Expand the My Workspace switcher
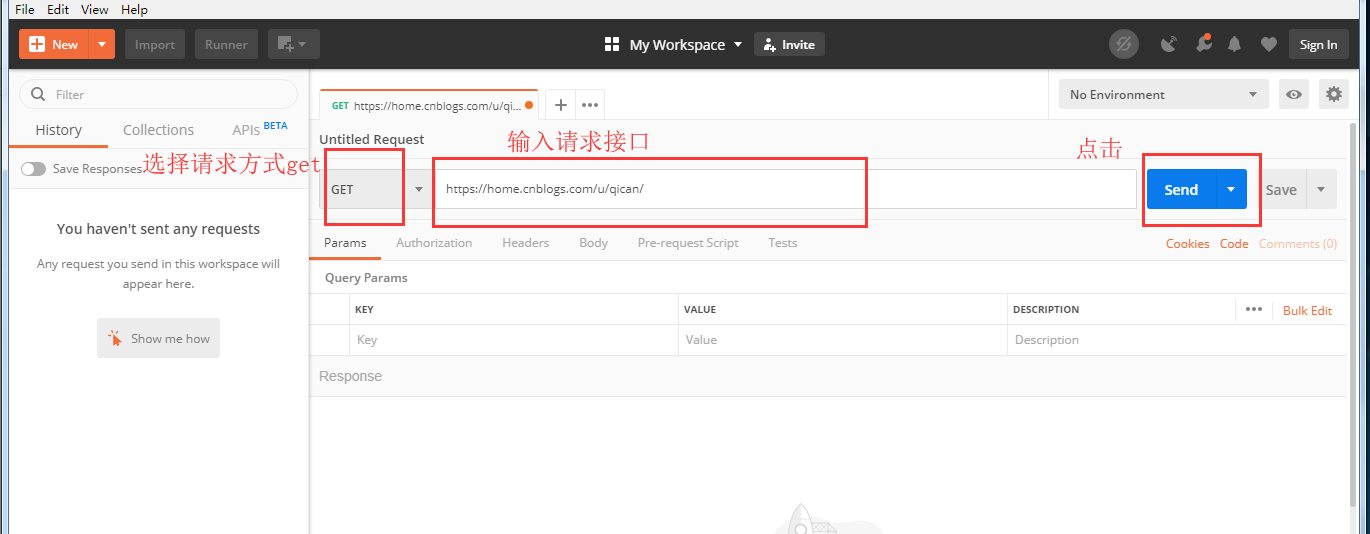The image size is (1370, 534). 674,45
